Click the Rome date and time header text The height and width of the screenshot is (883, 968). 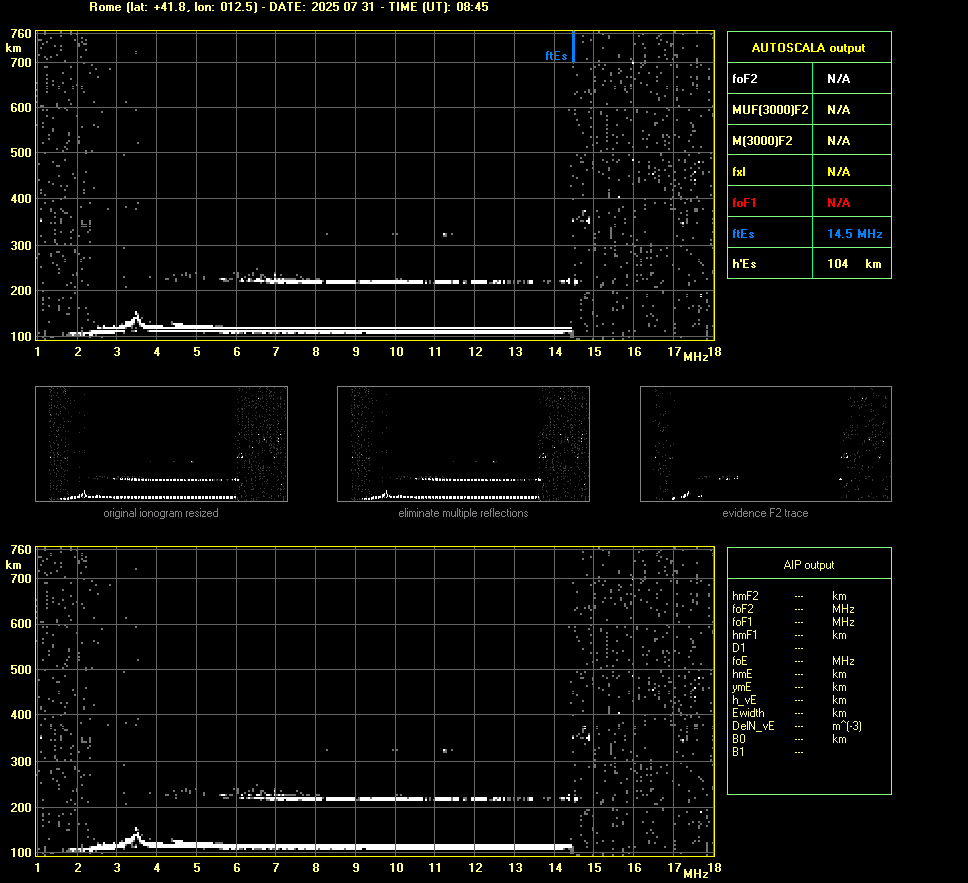point(289,7)
